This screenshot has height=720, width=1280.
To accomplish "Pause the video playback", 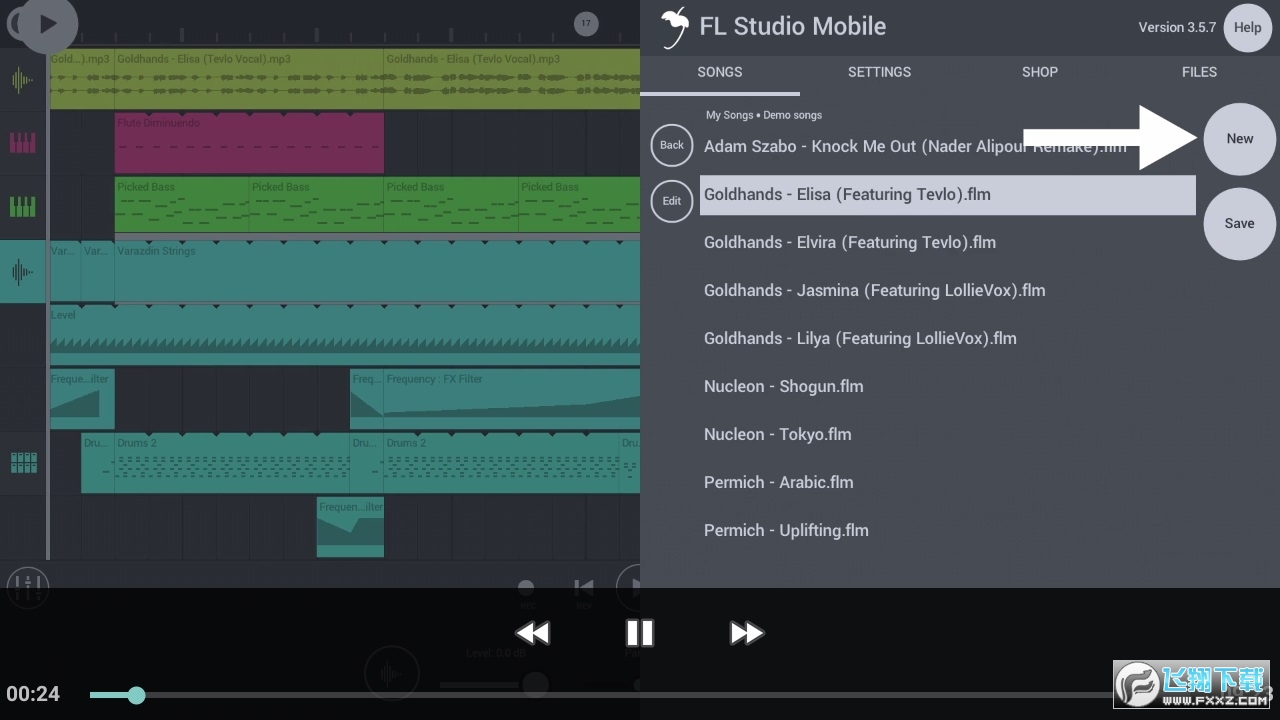I will [640, 633].
